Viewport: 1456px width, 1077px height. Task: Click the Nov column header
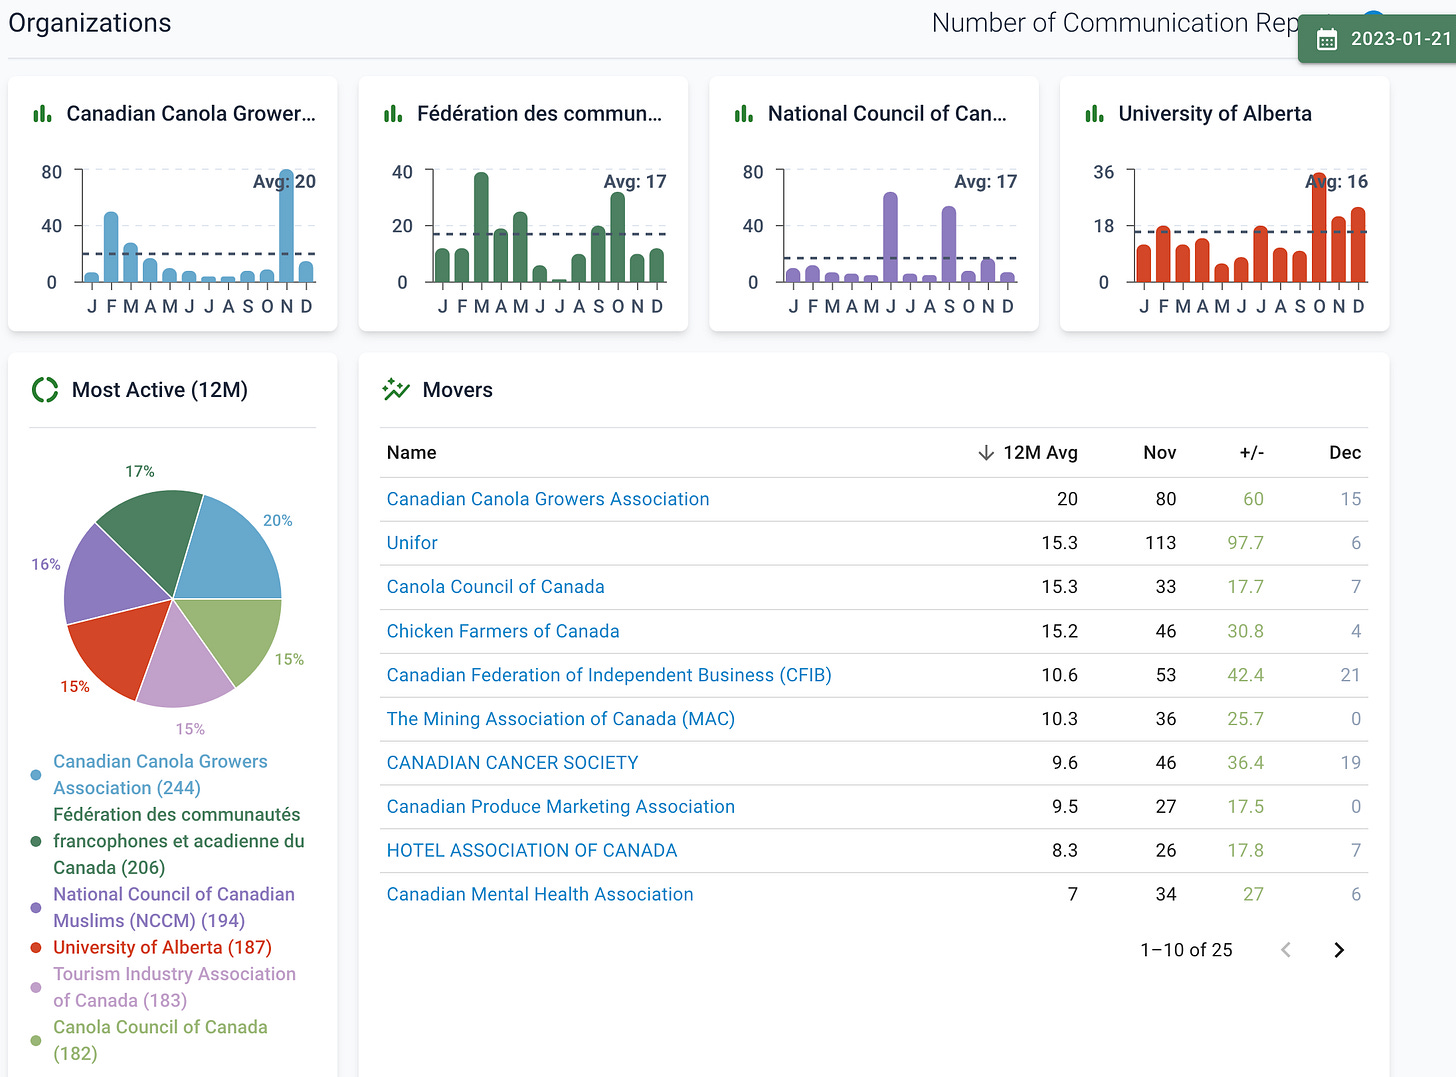(x=1160, y=453)
